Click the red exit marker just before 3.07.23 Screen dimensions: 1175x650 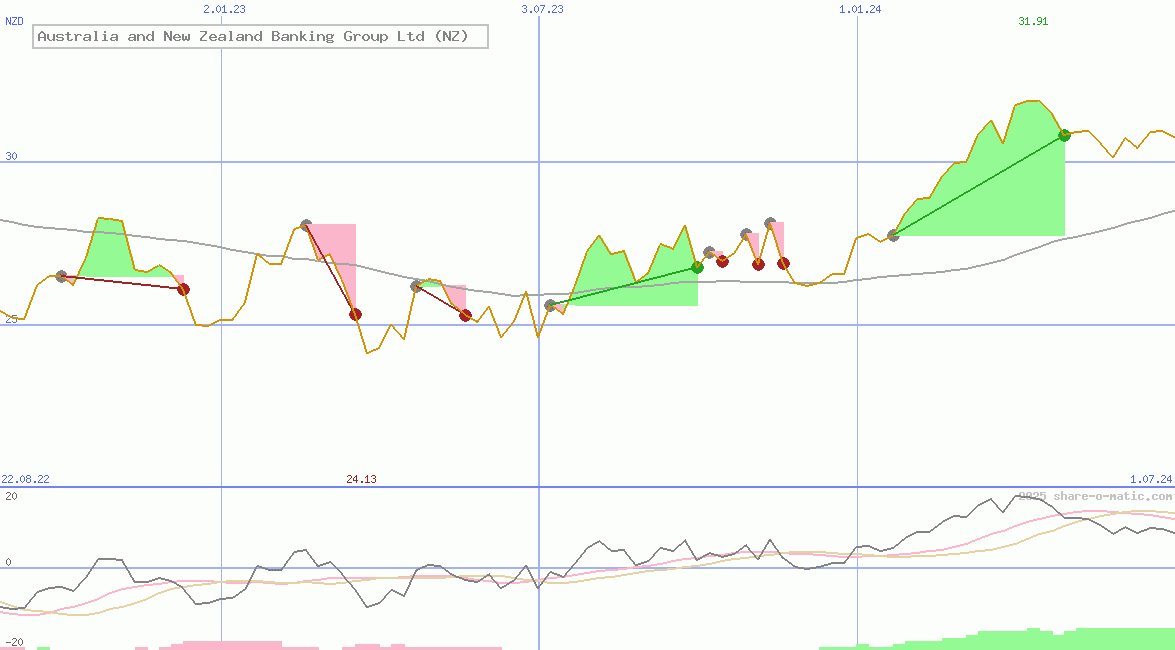click(x=465, y=315)
